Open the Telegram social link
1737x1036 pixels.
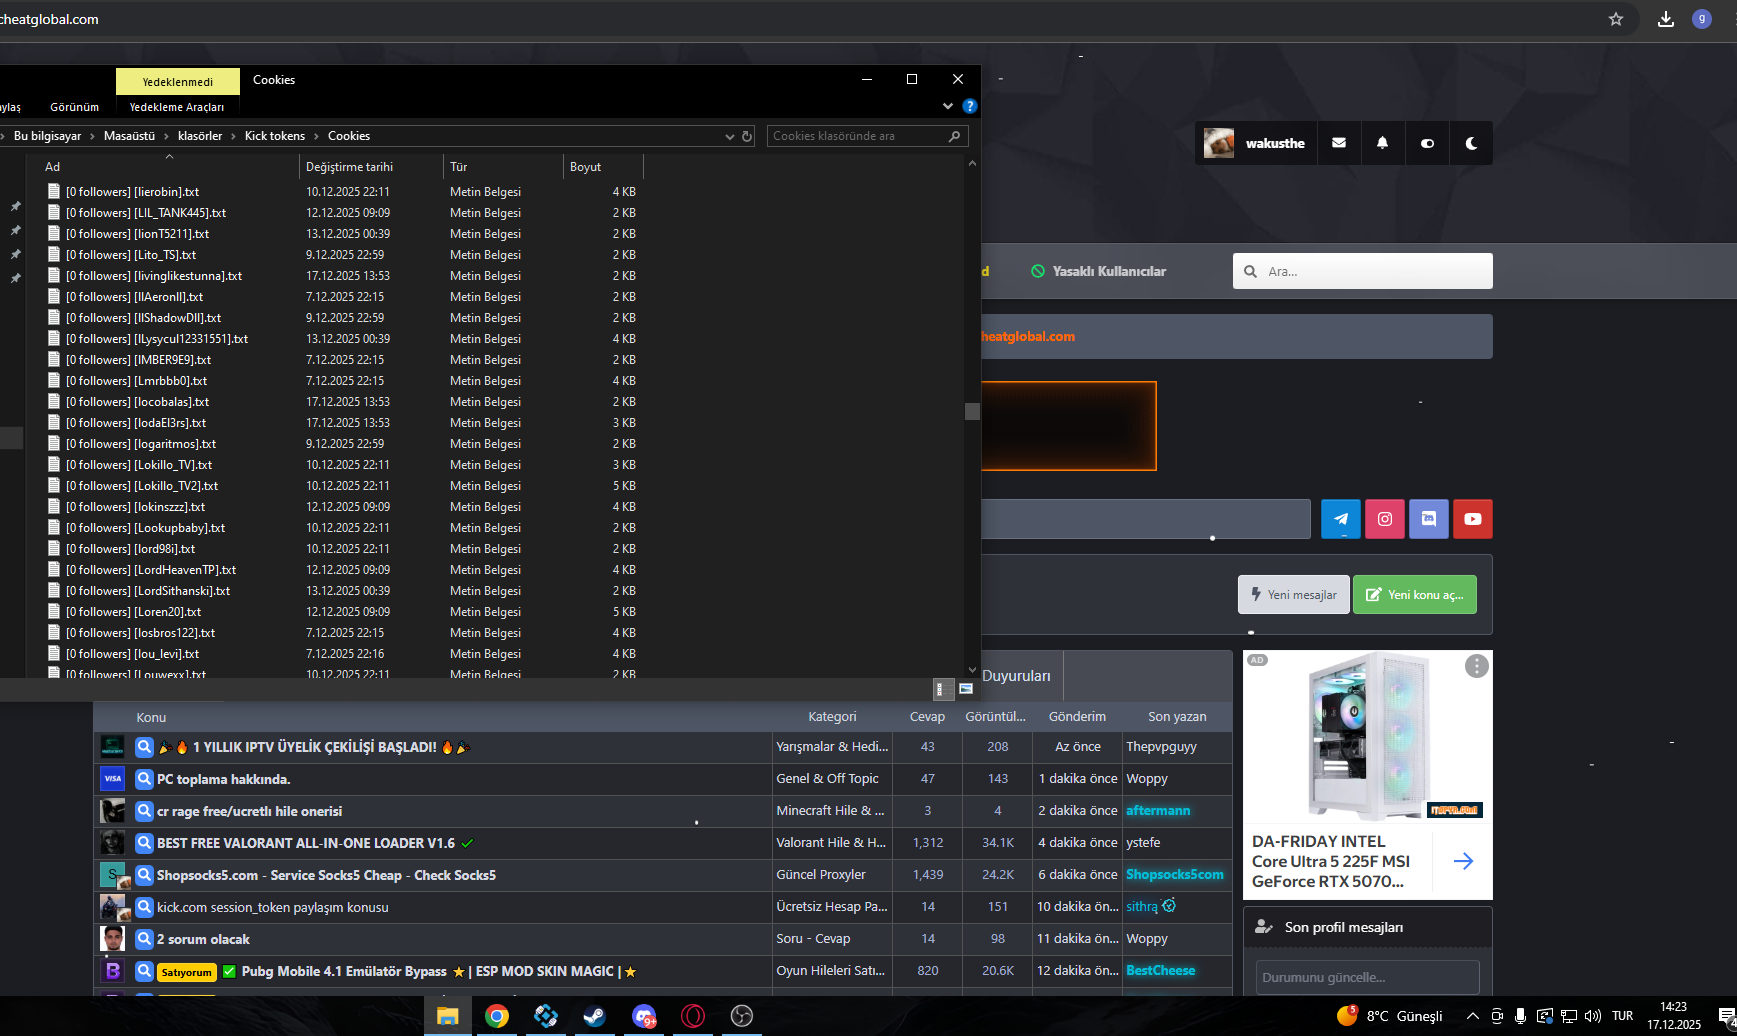(x=1341, y=519)
